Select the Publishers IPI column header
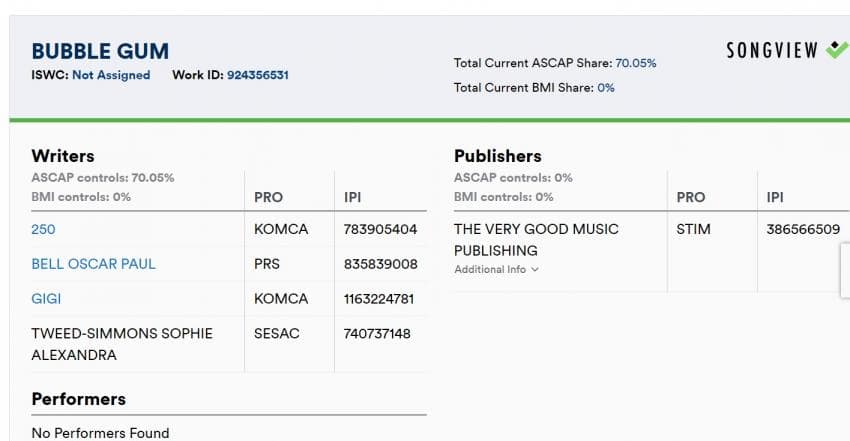 pyautogui.click(x=775, y=197)
